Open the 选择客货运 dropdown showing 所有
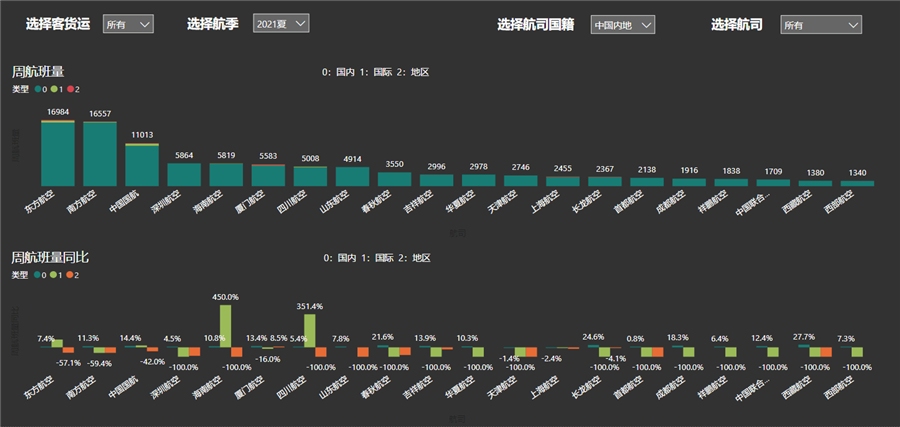The width and height of the screenshot is (900, 427). (x=128, y=24)
